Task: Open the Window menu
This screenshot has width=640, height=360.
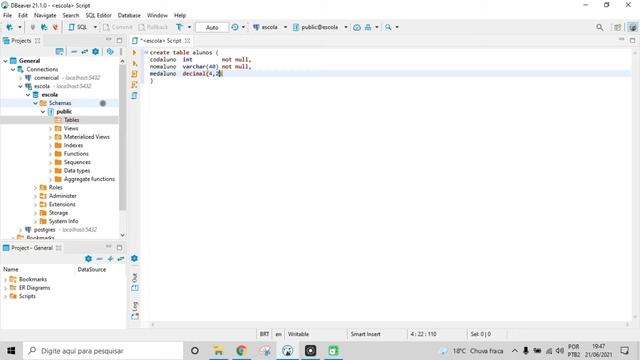Action: pos(157,15)
